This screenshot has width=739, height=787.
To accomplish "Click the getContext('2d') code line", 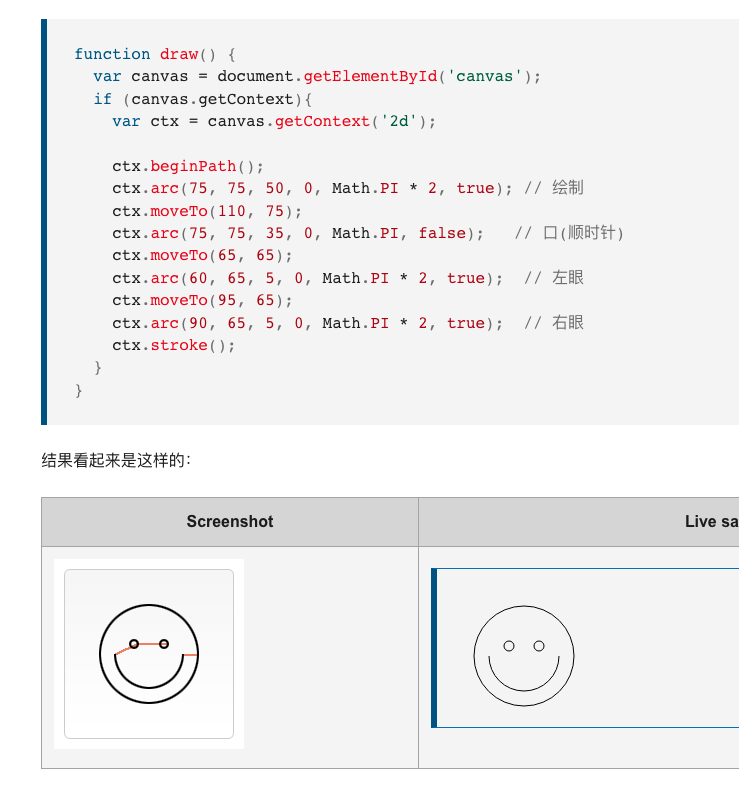I will click(x=274, y=121).
